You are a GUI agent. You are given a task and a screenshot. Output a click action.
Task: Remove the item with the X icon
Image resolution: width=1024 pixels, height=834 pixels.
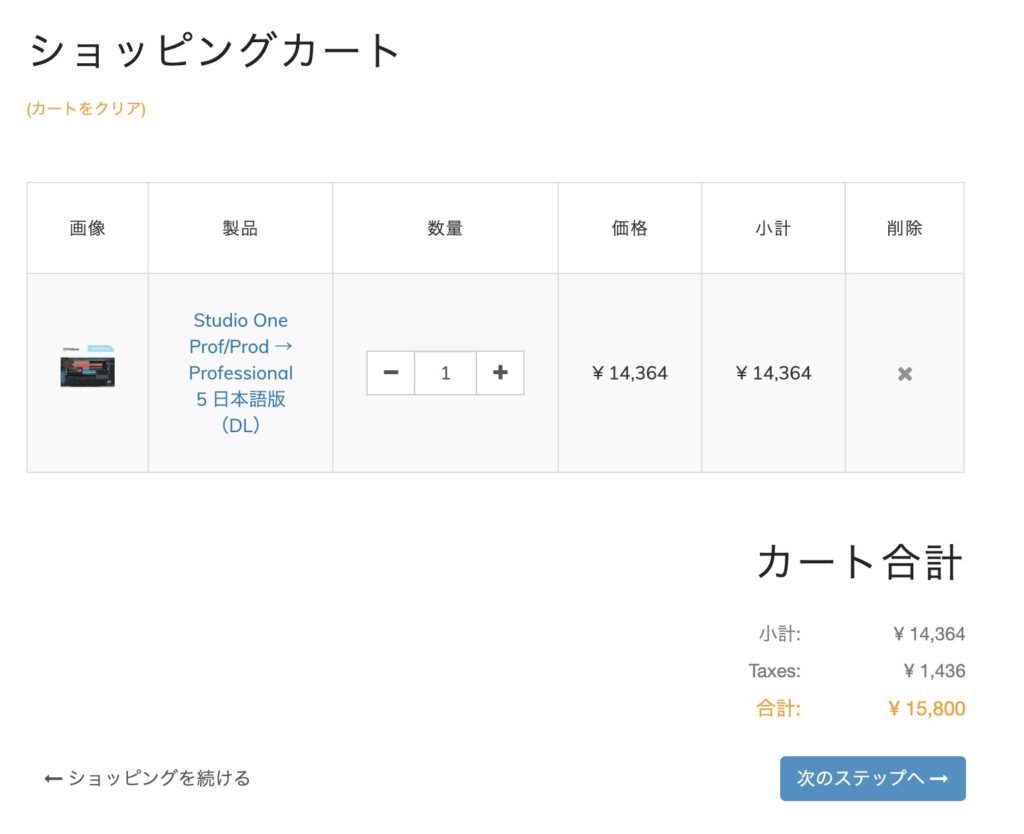[x=905, y=374]
